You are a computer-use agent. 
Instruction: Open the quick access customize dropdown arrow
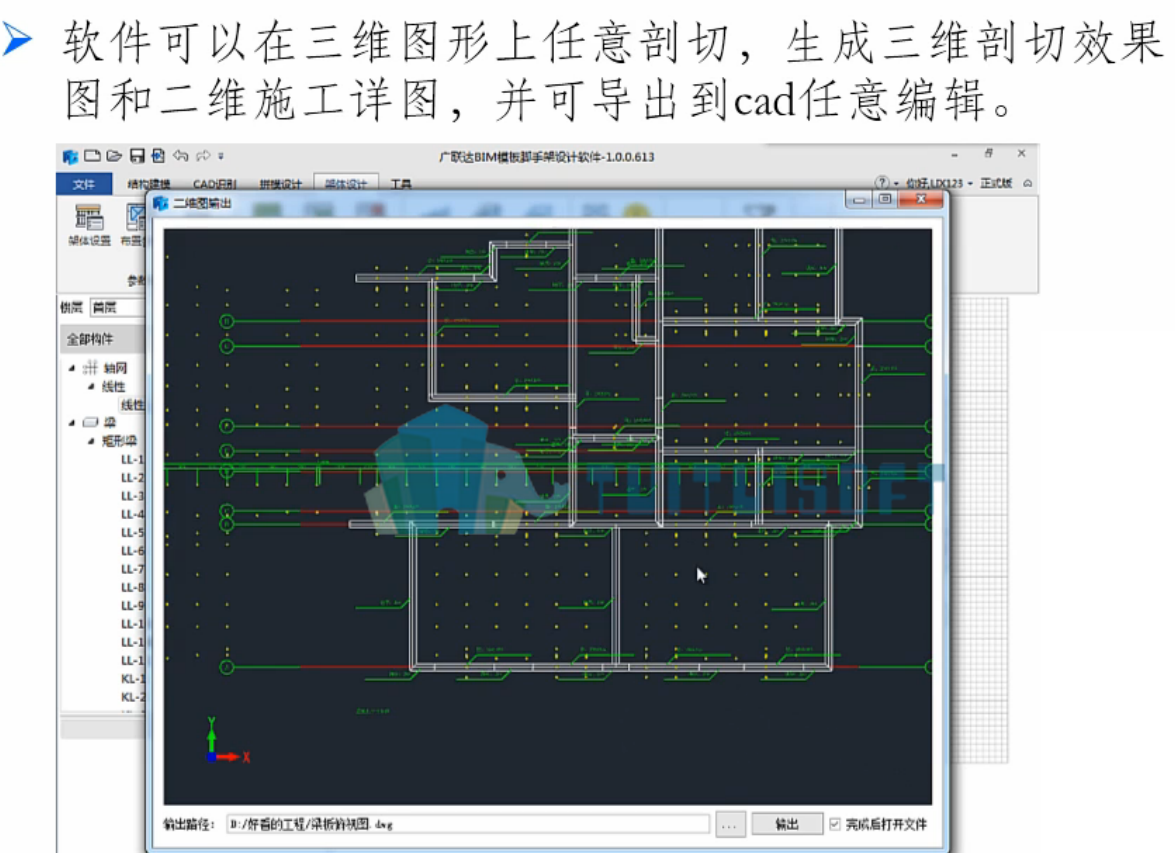pos(221,157)
